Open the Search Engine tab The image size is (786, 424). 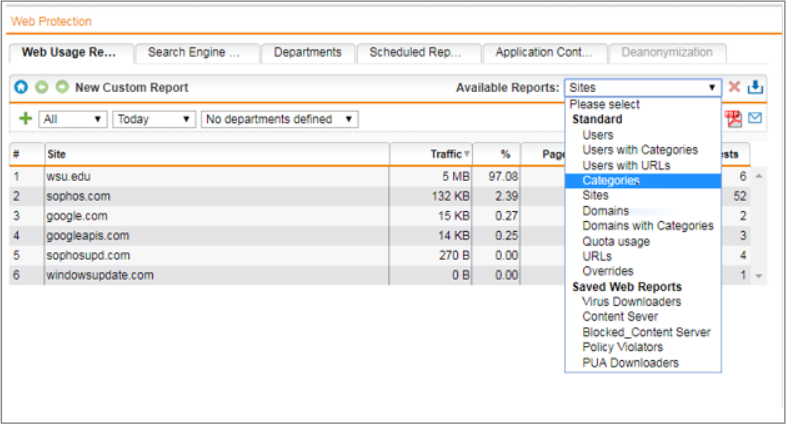click(196, 53)
